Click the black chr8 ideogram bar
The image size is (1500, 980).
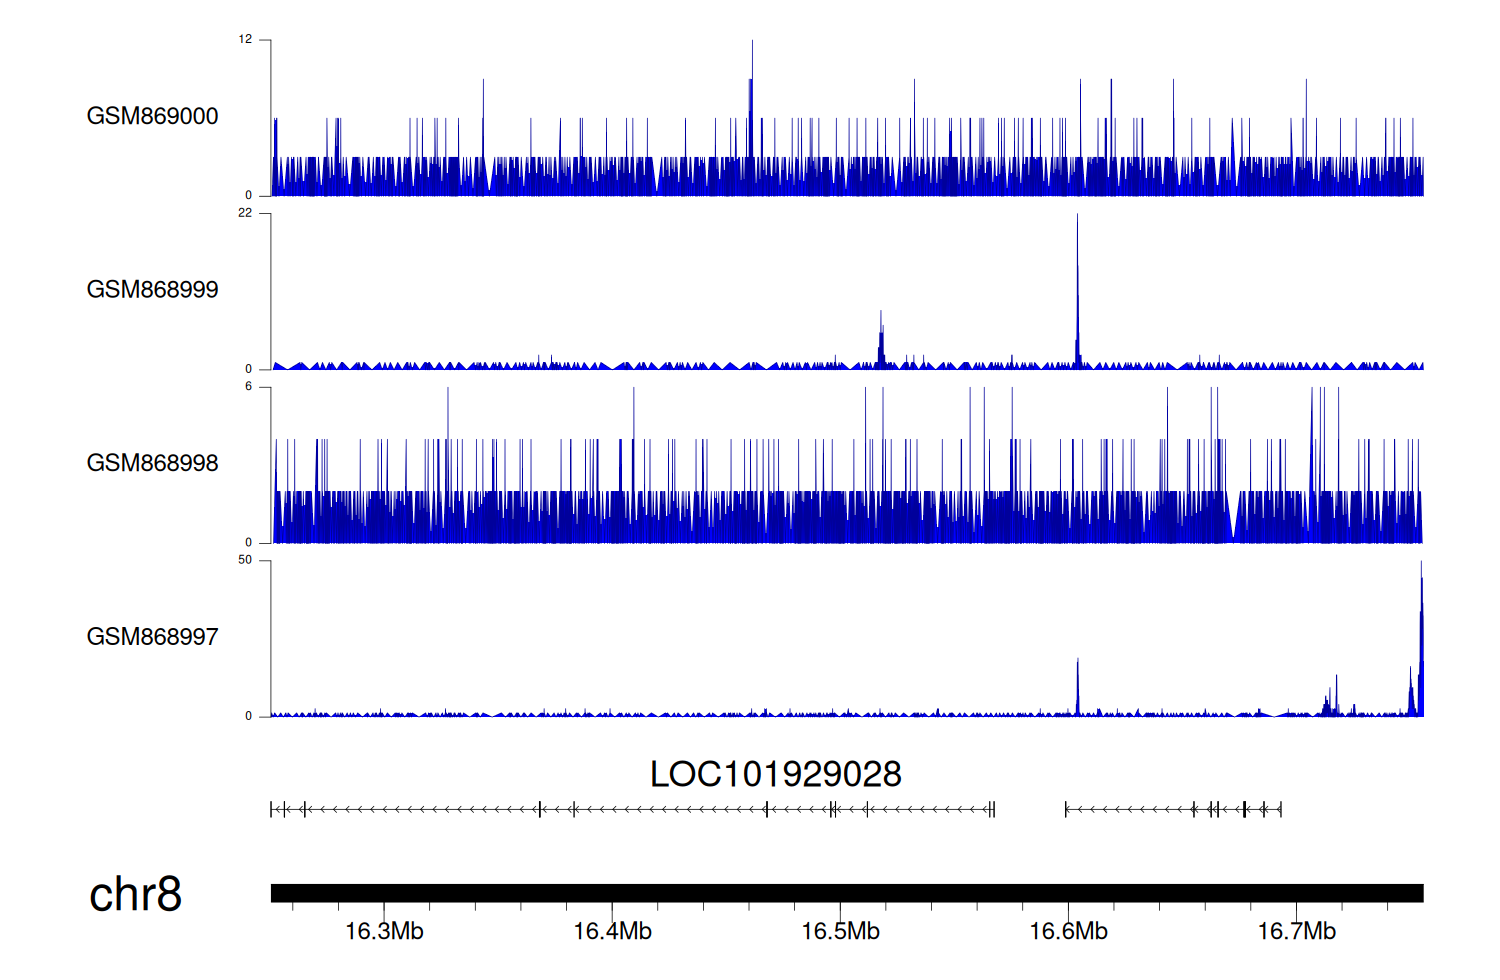pyautogui.click(x=846, y=893)
